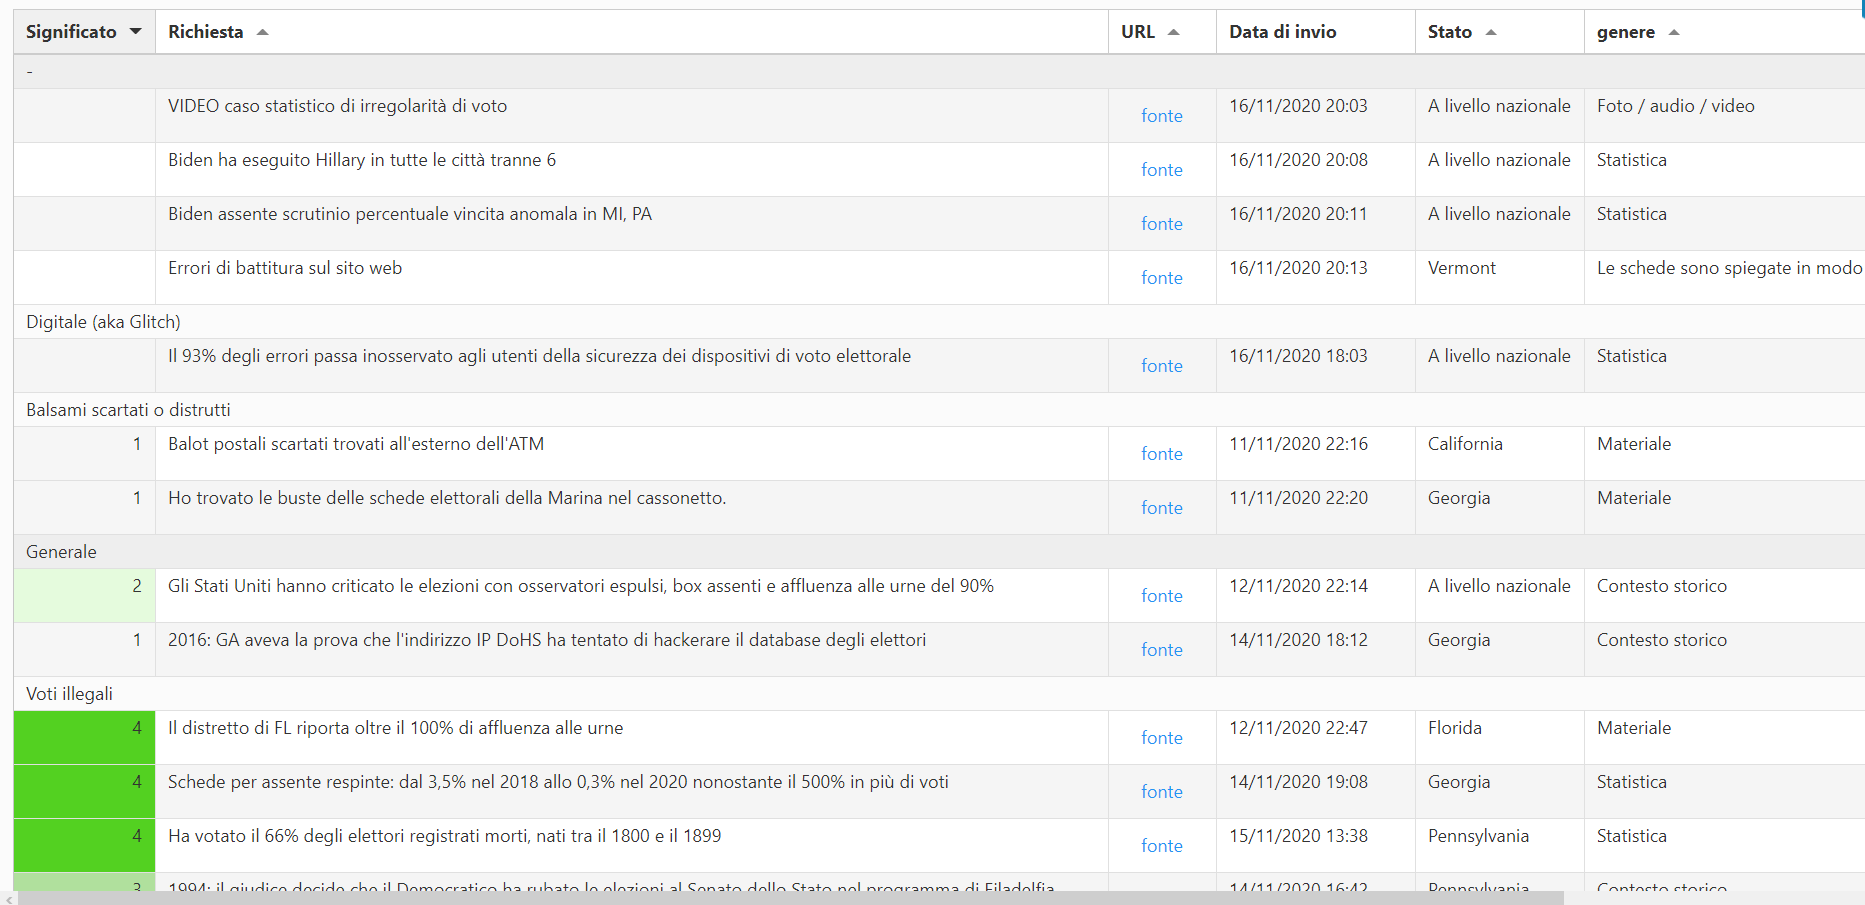The width and height of the screenshot is (1865, 905).
Task: Open fonte link for 2016 GA hacker row
Action: (1161, 650)
